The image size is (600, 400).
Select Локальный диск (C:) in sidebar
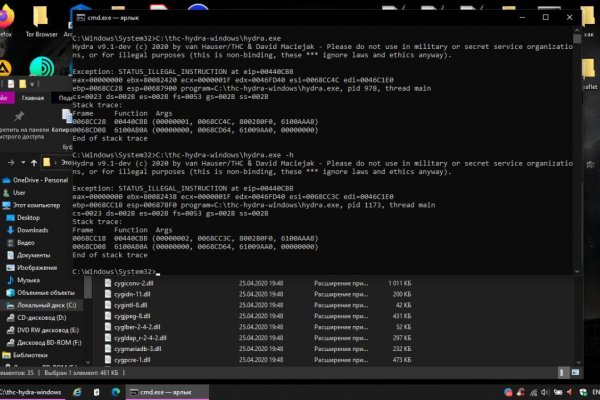[47, 305]
